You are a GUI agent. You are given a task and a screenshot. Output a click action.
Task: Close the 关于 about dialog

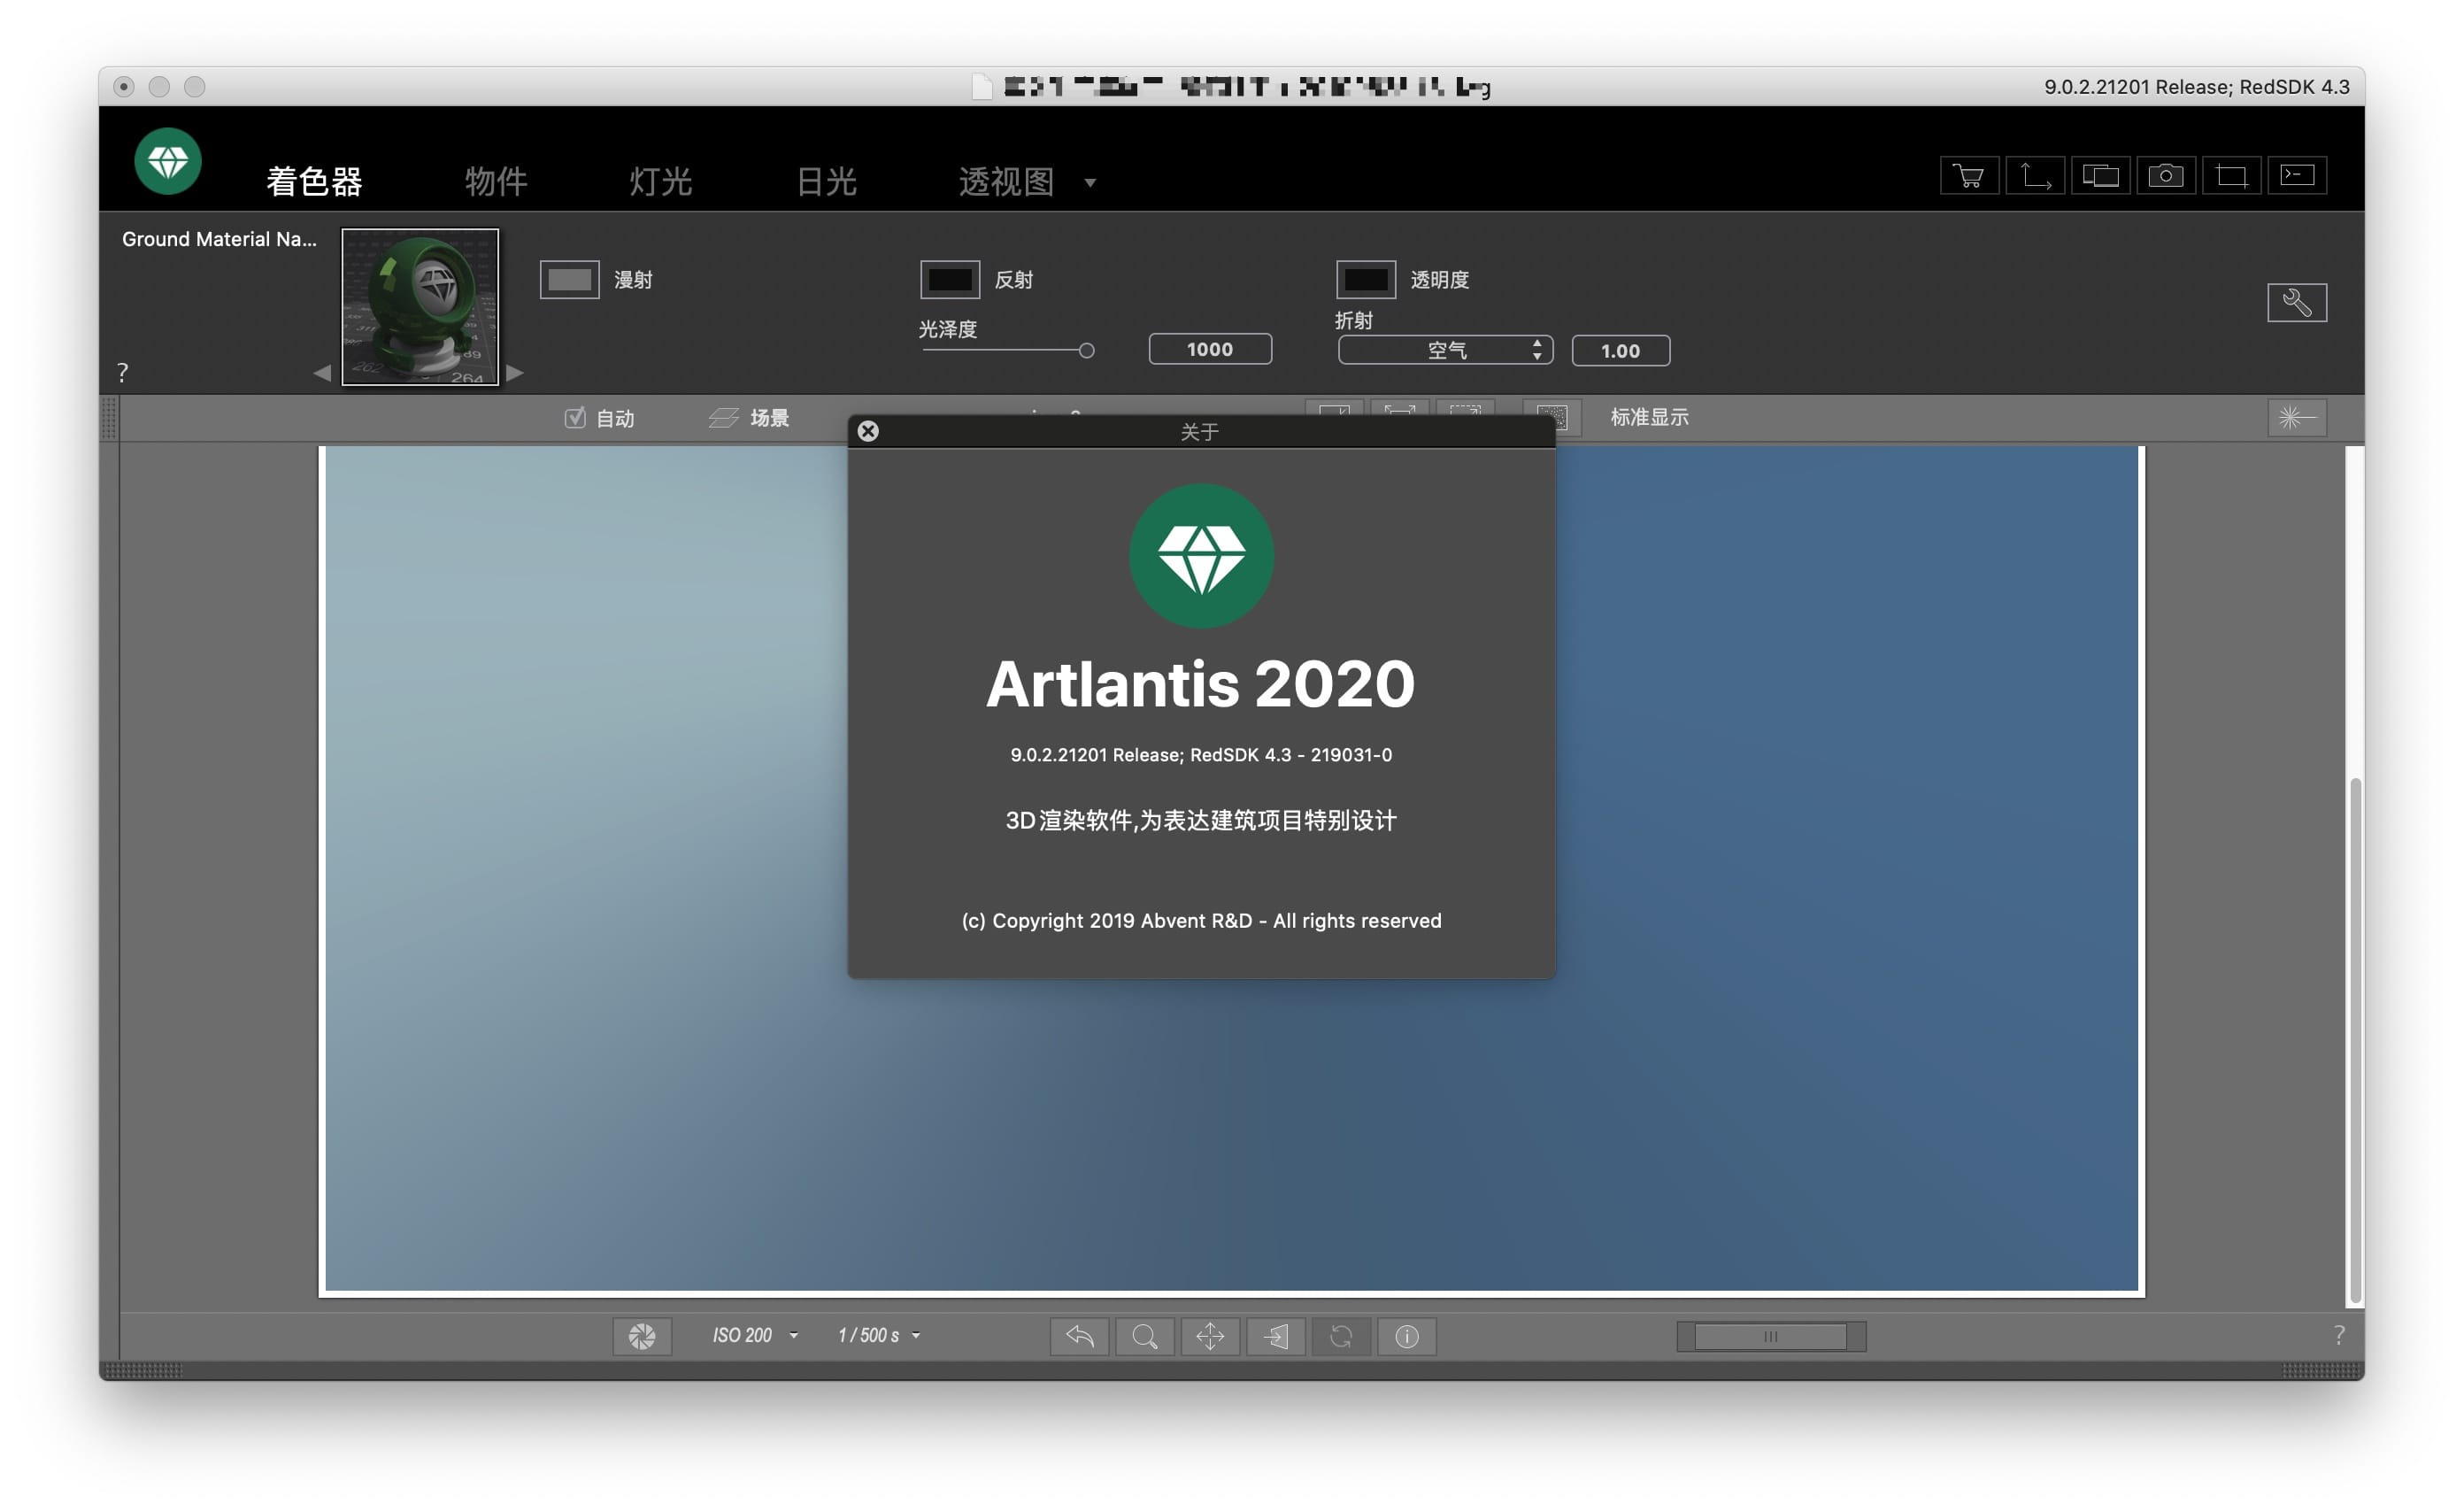pyautogui.click(x=868, y=431)
